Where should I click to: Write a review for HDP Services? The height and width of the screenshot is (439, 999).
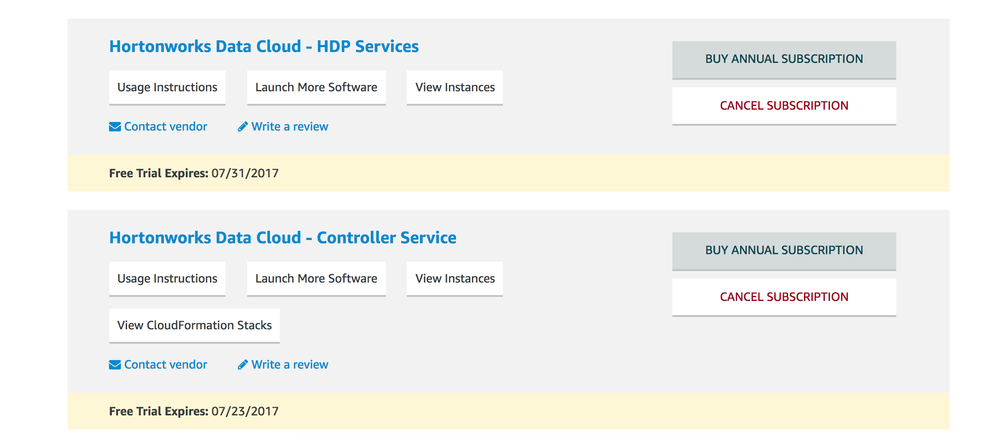coord(289,127)
